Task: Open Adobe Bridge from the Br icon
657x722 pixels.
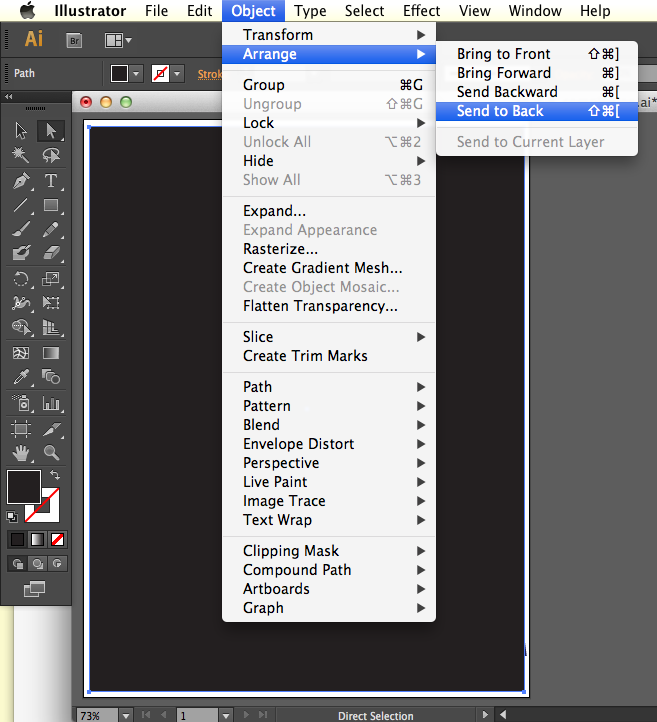Action: click(74, 40)
